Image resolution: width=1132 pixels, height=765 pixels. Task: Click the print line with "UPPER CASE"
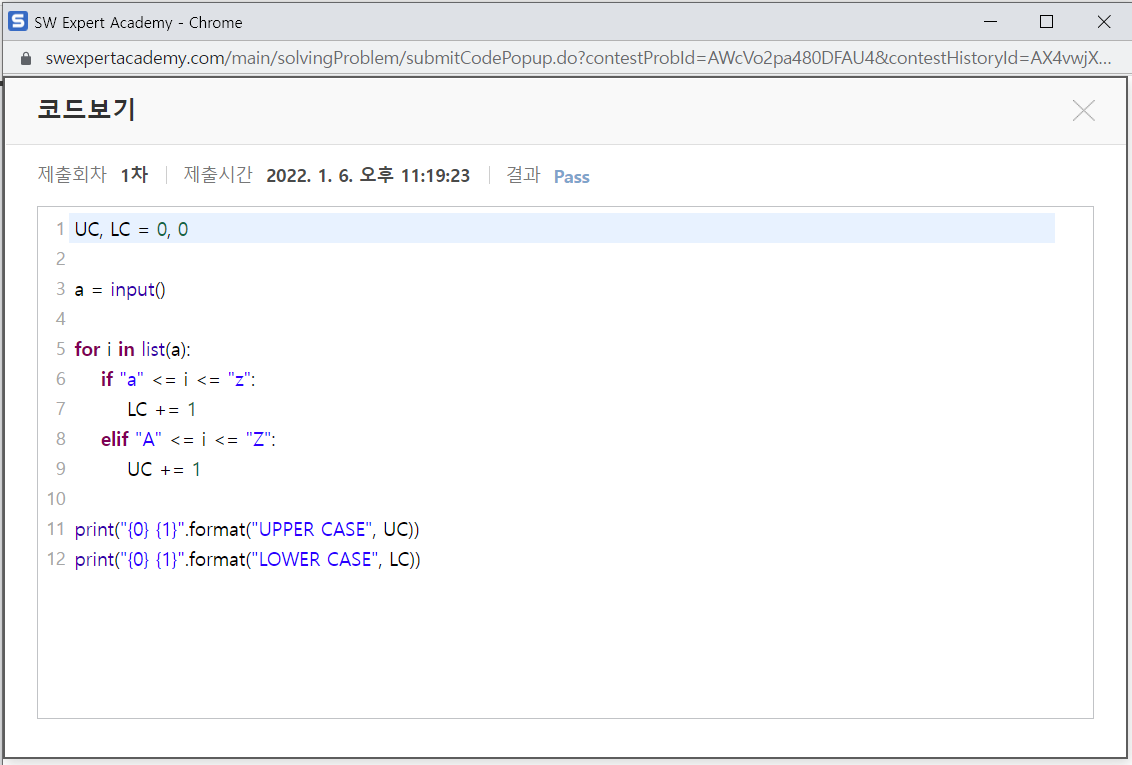point(247,530)
